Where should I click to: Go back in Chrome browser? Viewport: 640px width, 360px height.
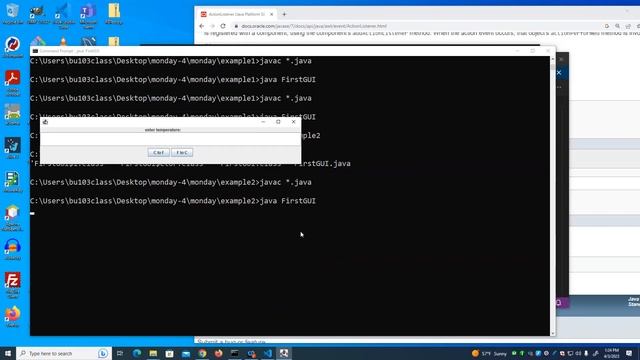pos(202,26)
